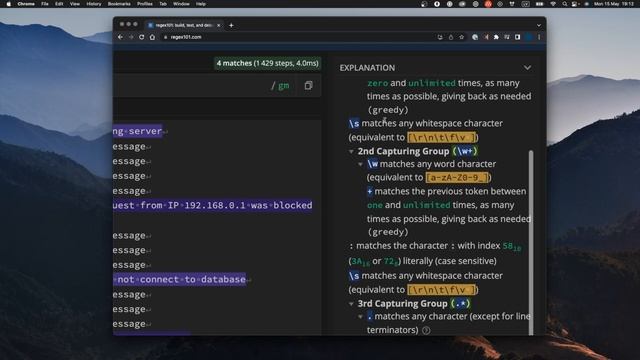
Task: Click highlighted match 'uest from IP 192.168.0.1 was blocked'
Action: (213, 205)
